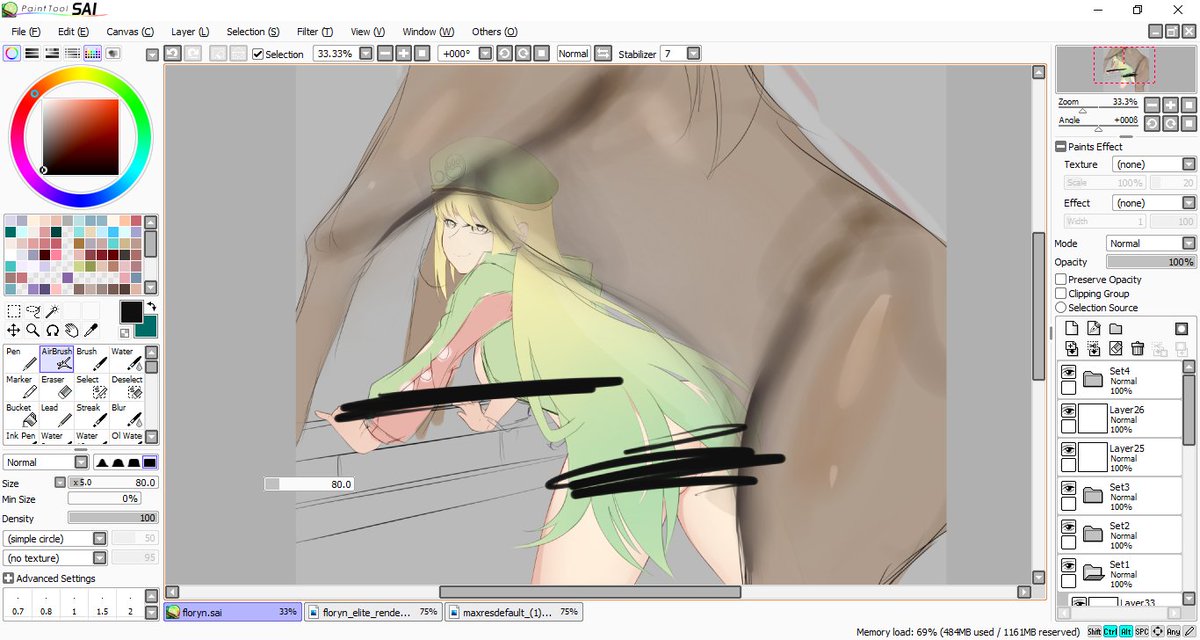Open the Filter menu

tap(315, 32)
